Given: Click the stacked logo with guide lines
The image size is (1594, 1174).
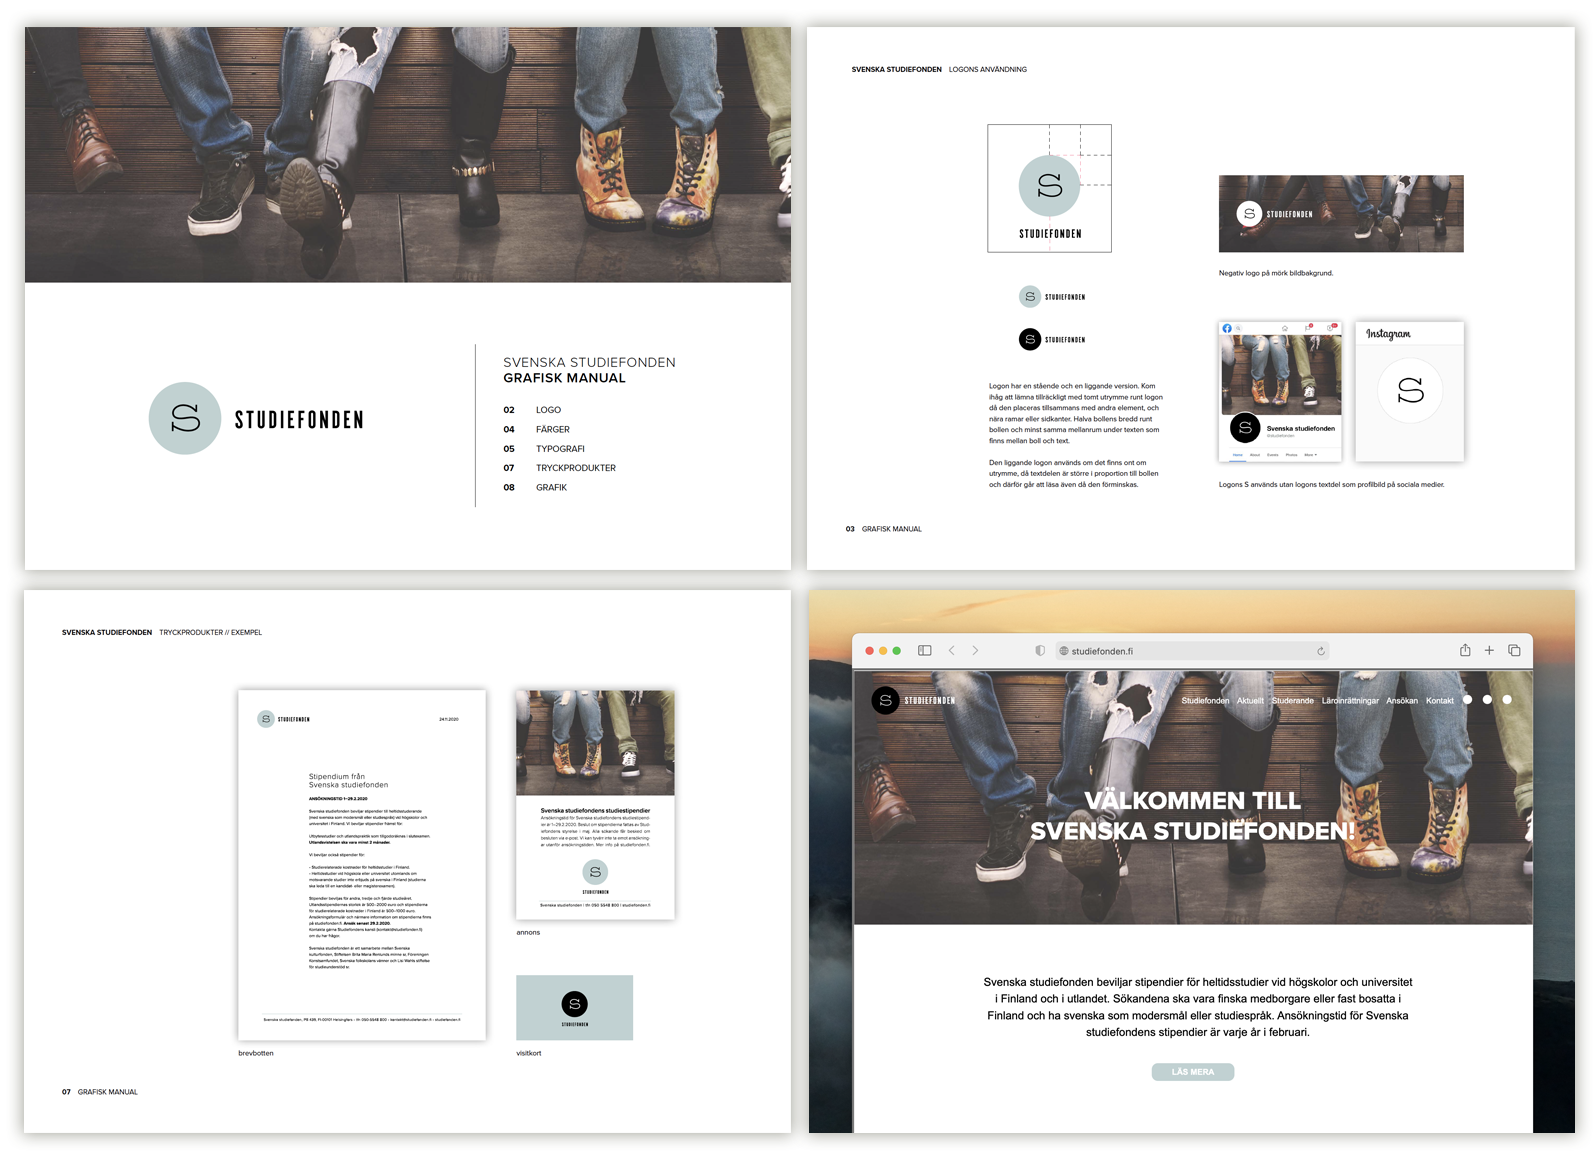Looking at the screenshot, I should [1049, 188].
